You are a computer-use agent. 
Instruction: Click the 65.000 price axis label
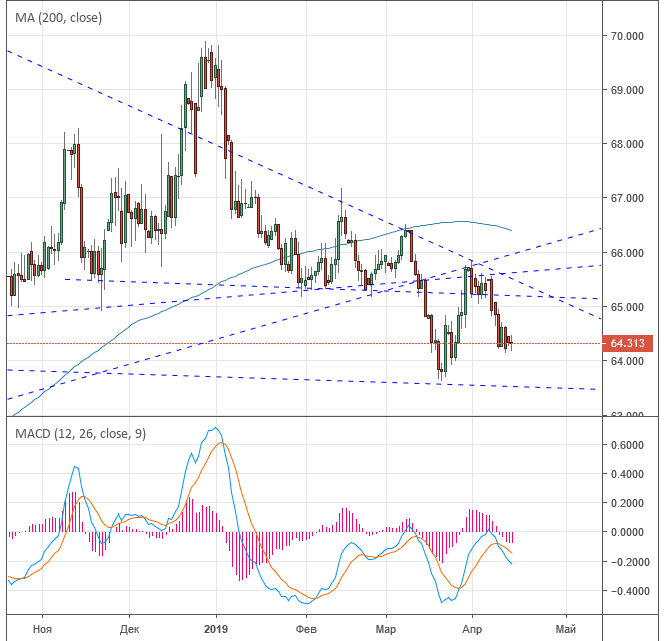pos(627,307)
